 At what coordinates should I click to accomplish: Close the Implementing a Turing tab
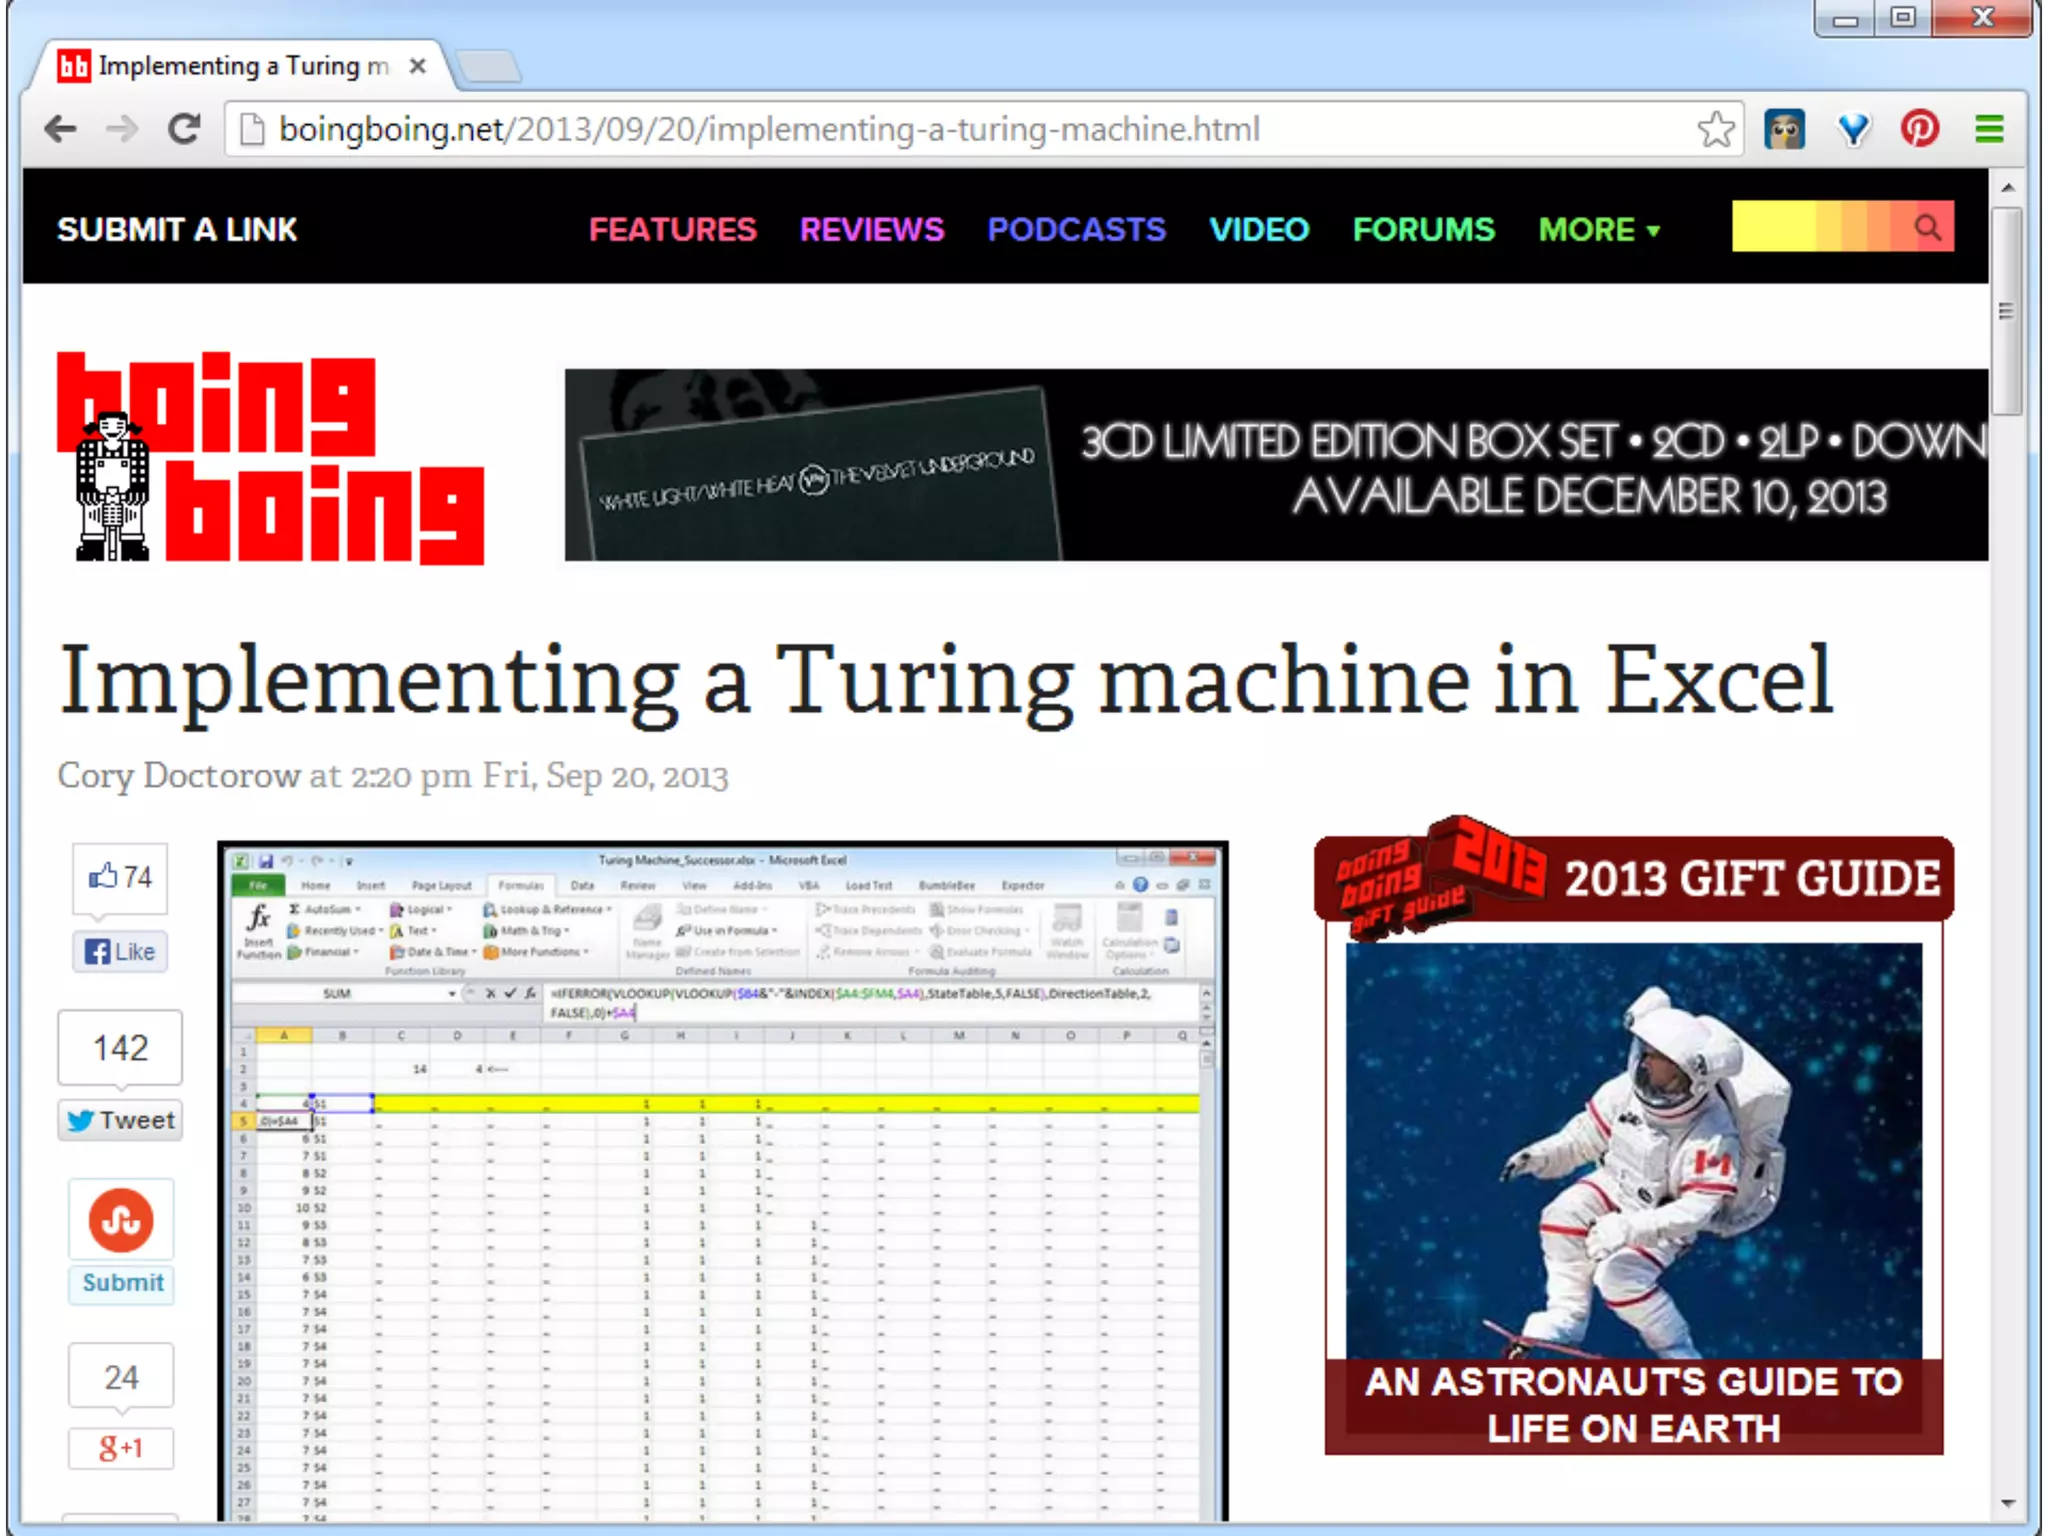click(x=418, y=66)
